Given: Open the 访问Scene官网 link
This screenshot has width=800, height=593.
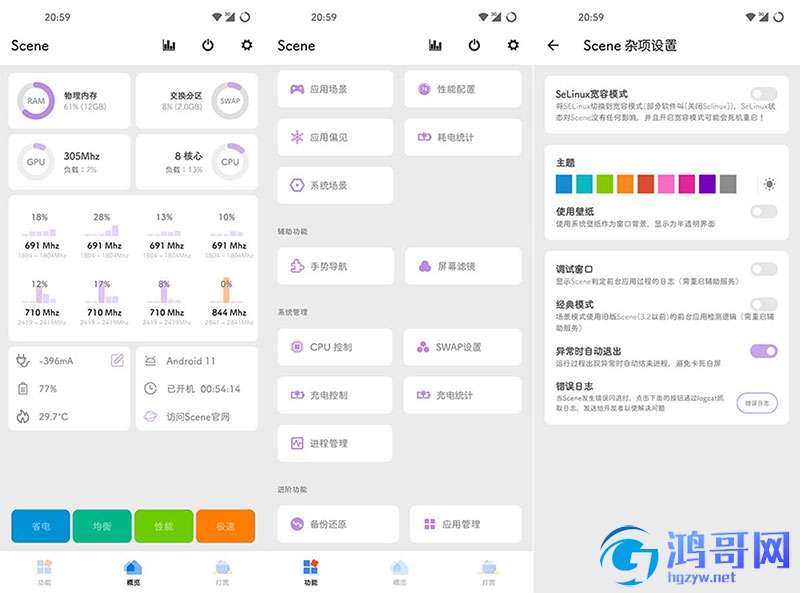Looking at the screenshot, I should pos(197,417).
